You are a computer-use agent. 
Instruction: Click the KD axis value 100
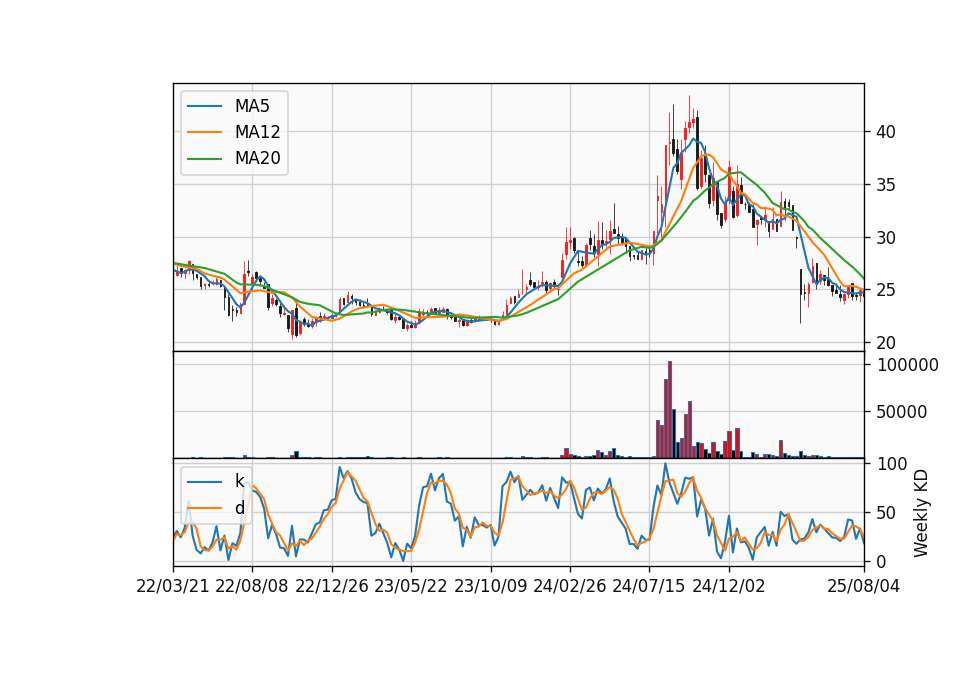[891, 464]
